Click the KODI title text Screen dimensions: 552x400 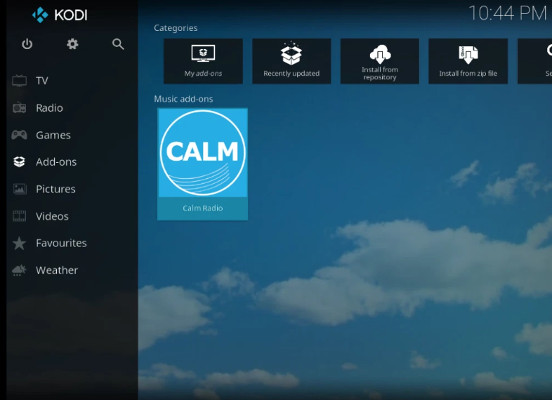(71, 15)
